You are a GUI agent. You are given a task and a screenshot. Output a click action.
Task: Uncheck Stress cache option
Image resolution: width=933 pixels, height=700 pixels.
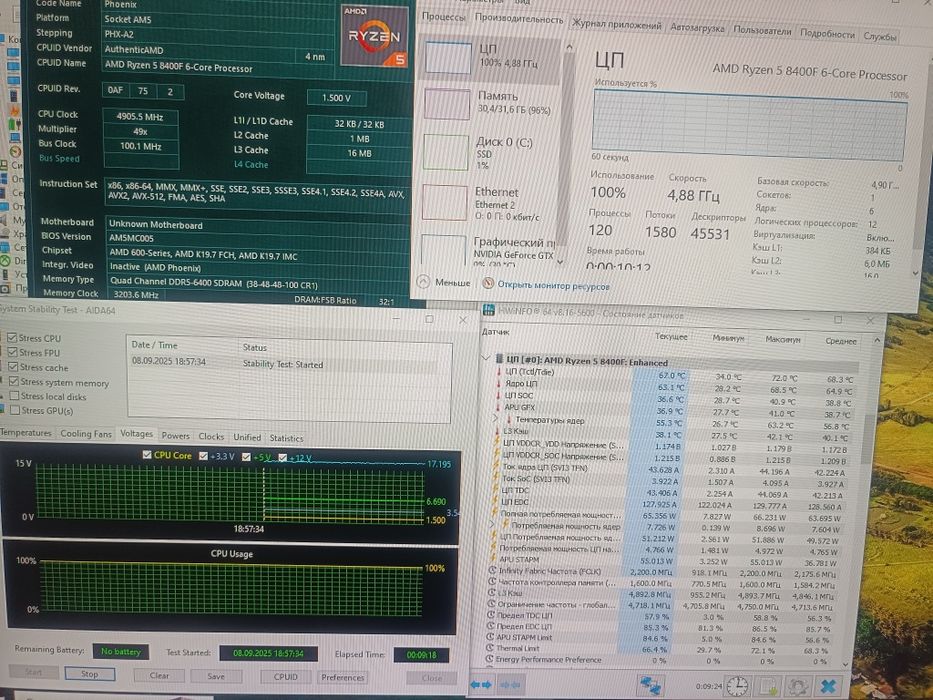[13, 367]
